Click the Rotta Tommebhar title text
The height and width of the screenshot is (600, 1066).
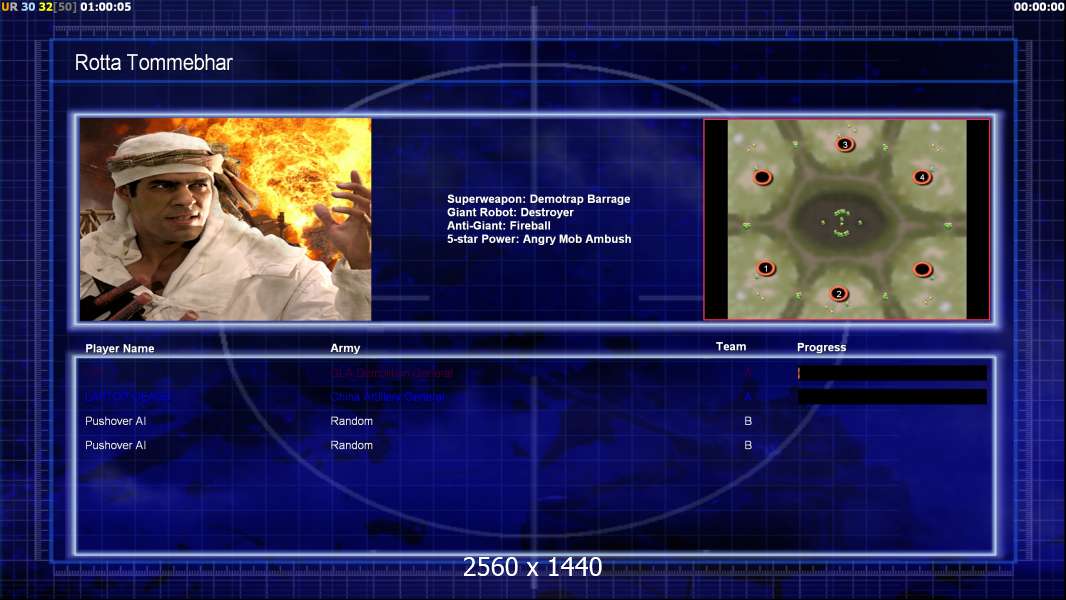point(154,63)
